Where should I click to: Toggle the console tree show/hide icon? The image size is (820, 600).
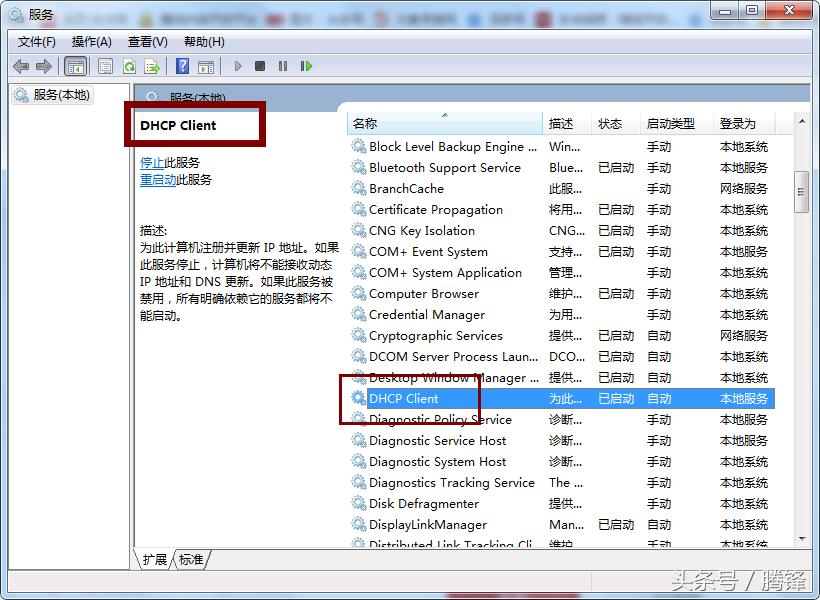pos(76,66)
